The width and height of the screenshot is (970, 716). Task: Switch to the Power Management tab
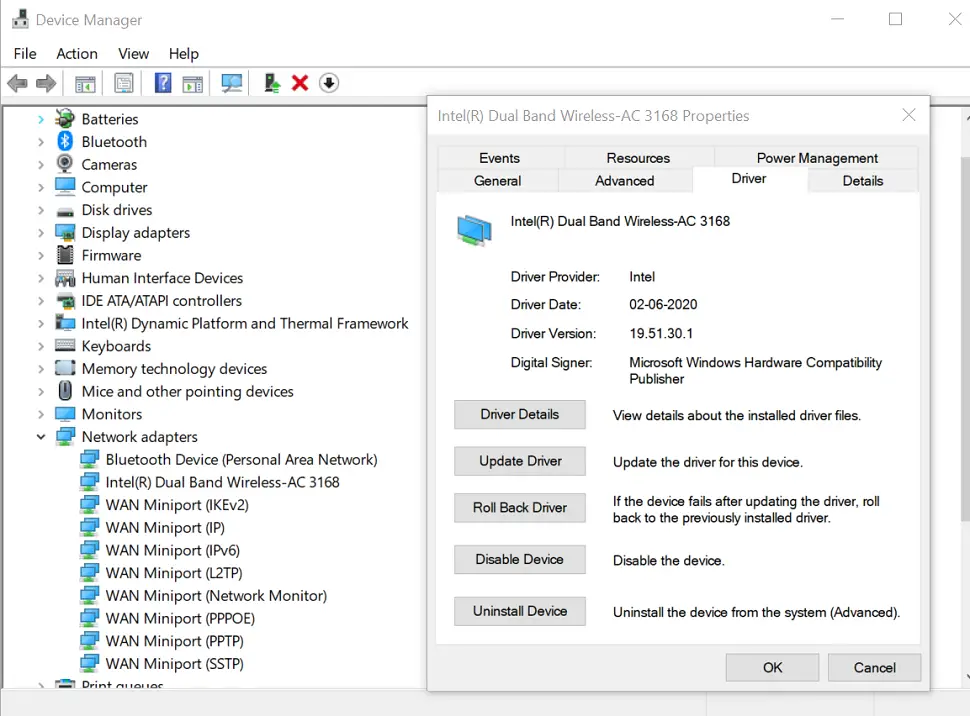tap(817, 158)
